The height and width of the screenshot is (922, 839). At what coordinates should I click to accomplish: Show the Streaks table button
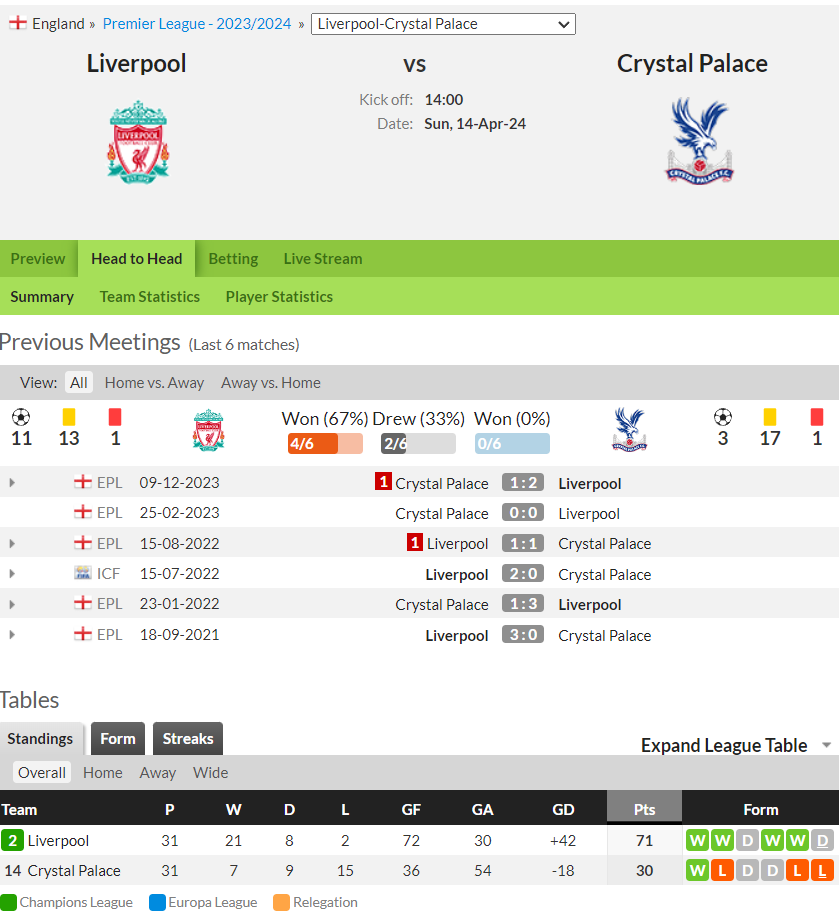[x=188, y=739]
